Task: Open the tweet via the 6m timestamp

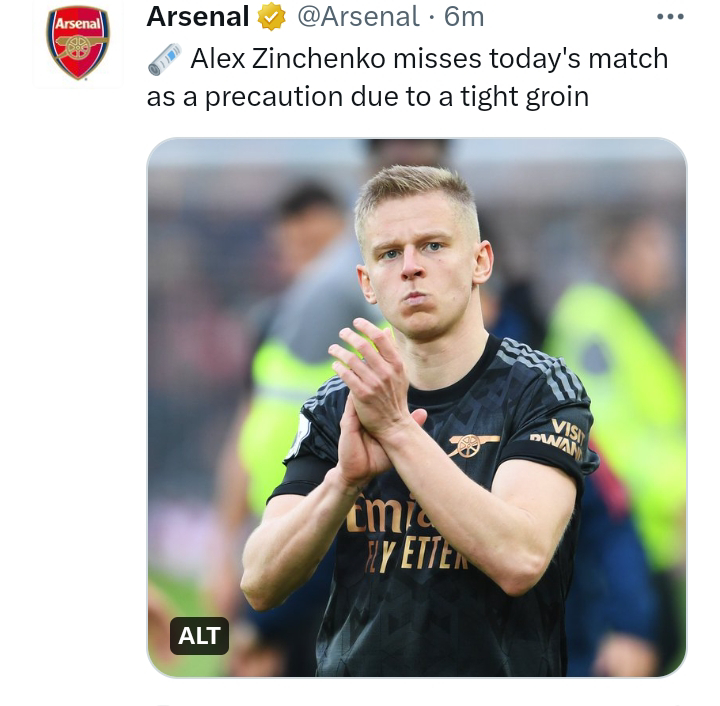Action: [x=464, y=17]
